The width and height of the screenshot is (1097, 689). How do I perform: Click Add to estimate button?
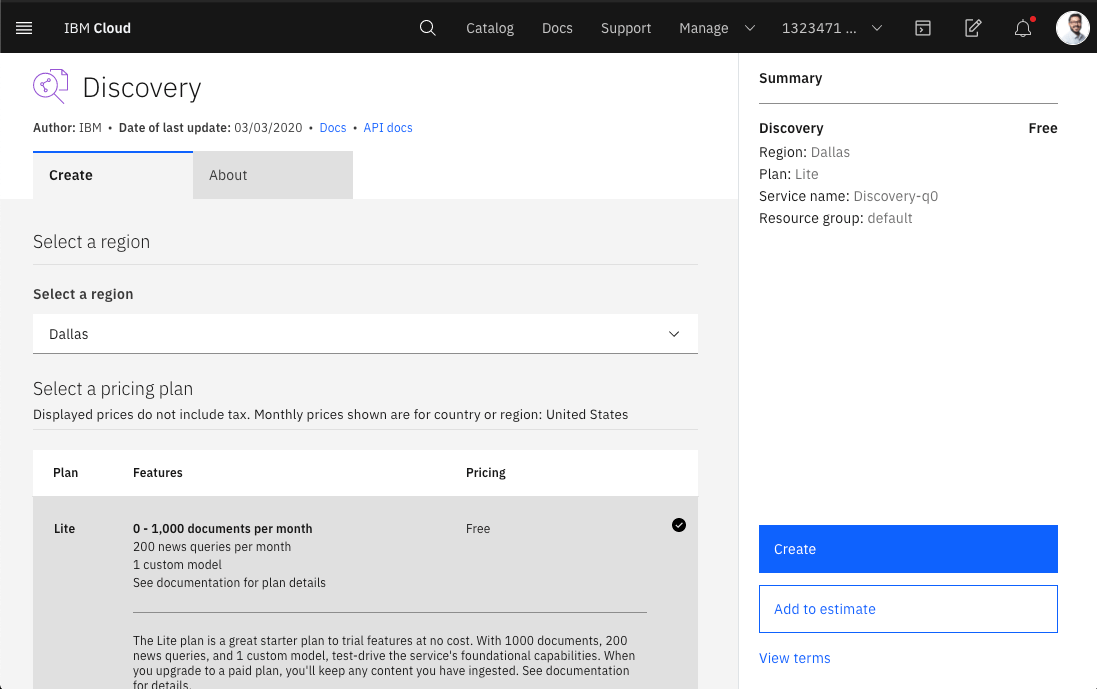tap(908, 609)
